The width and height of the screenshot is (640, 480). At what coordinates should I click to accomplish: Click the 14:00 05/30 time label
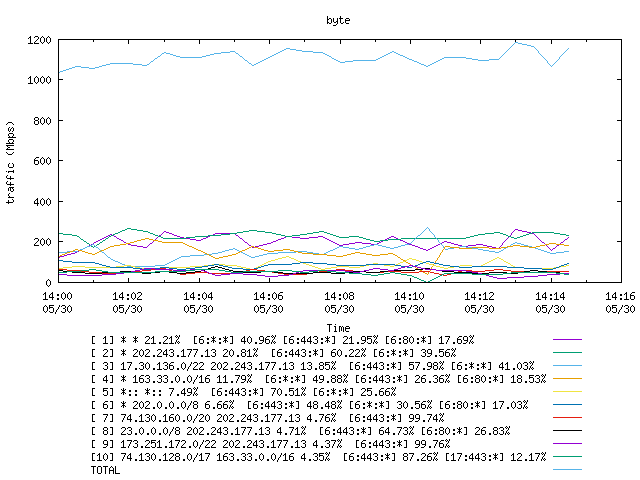(x=57, y=302)
